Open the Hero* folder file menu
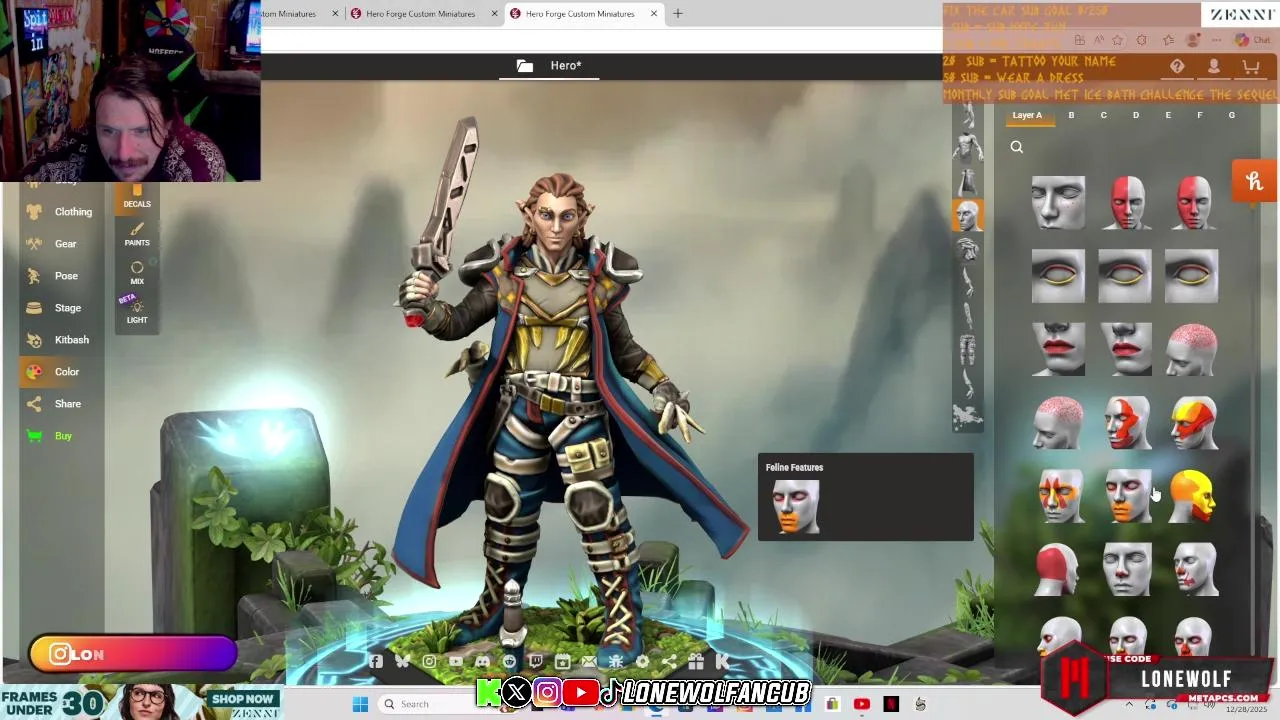This screenshot has width=1280, height=720. point(549,66)
